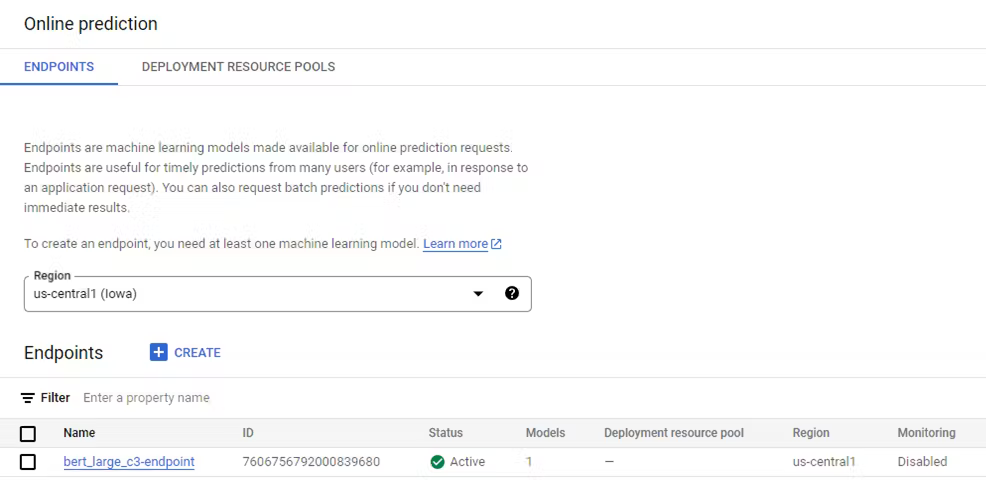Click the green Active status checkmark icon
The height and width of the screenshot is (484, 986).
[437, 462]
